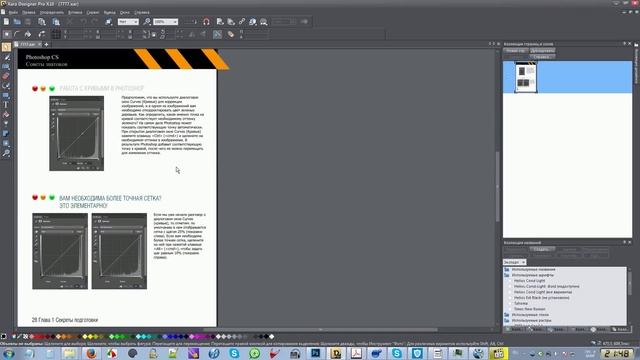The width and height of the screenshot is (640, 360).
Task: Select the Zoom tool in toolbox
Action: pos(6,153)
